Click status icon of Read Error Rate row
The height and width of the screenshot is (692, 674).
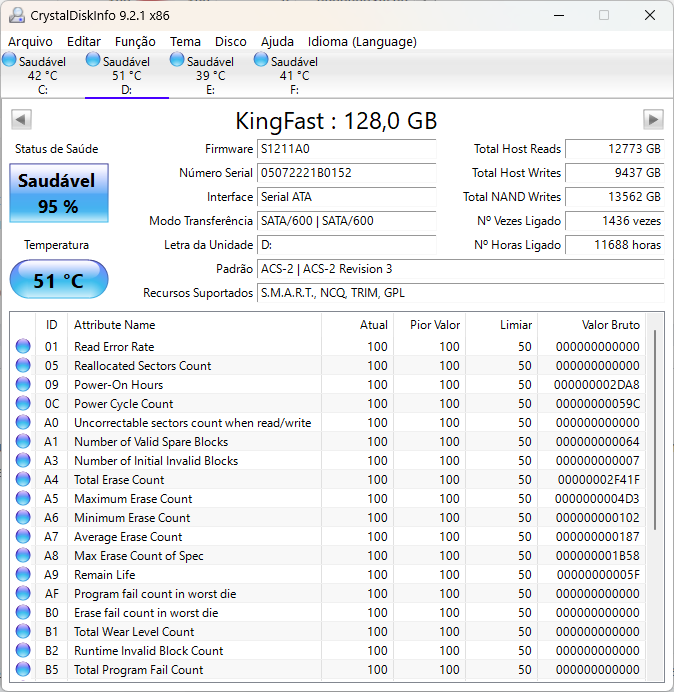tap(23, 346)
